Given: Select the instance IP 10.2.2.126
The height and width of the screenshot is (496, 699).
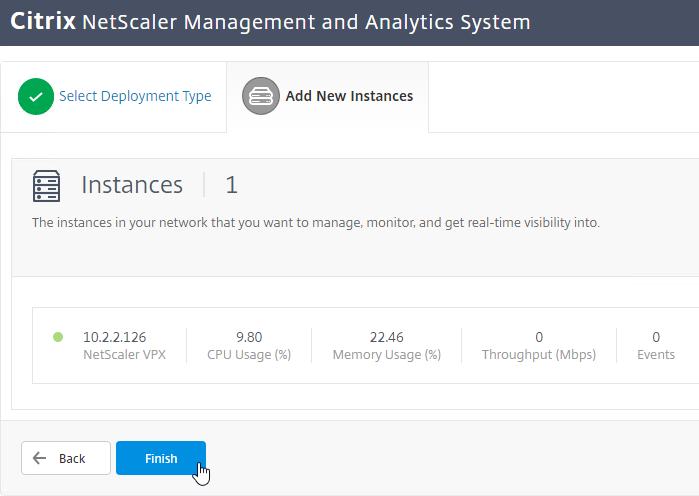Looking at the screenshot, I should (115, 337).
